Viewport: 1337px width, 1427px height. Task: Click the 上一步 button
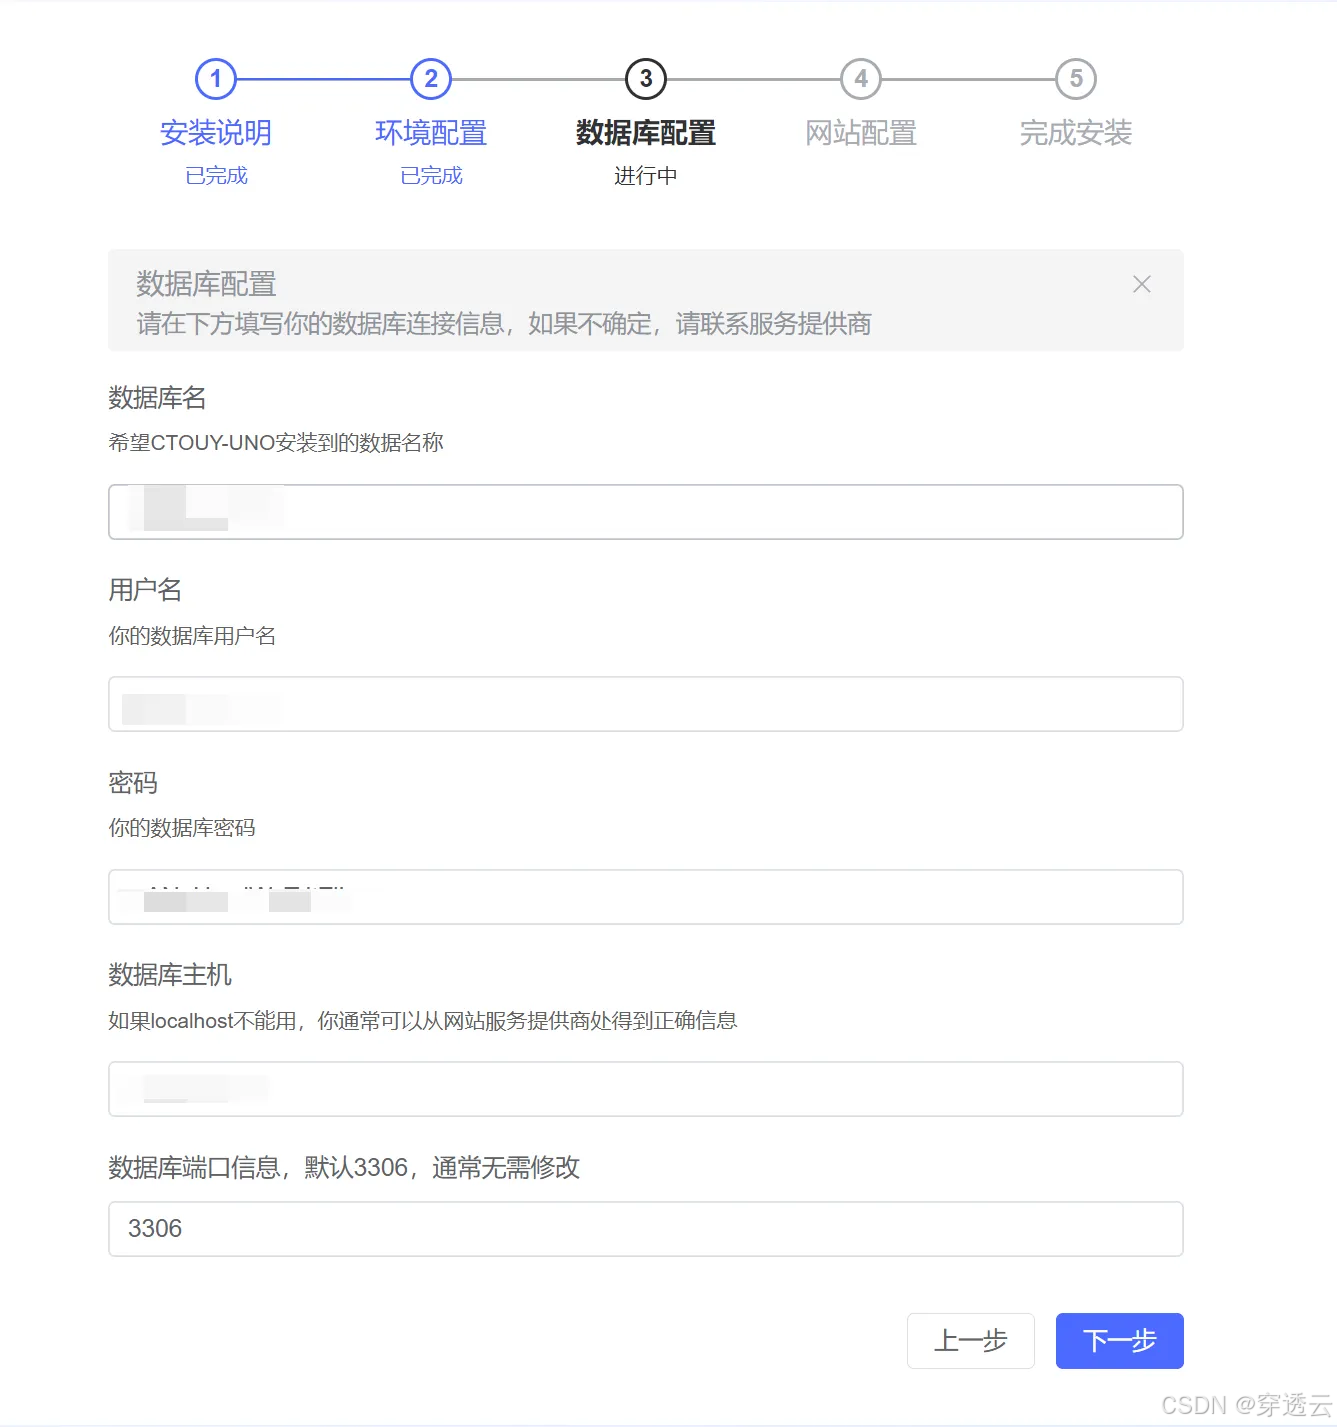pos(970,1341)
